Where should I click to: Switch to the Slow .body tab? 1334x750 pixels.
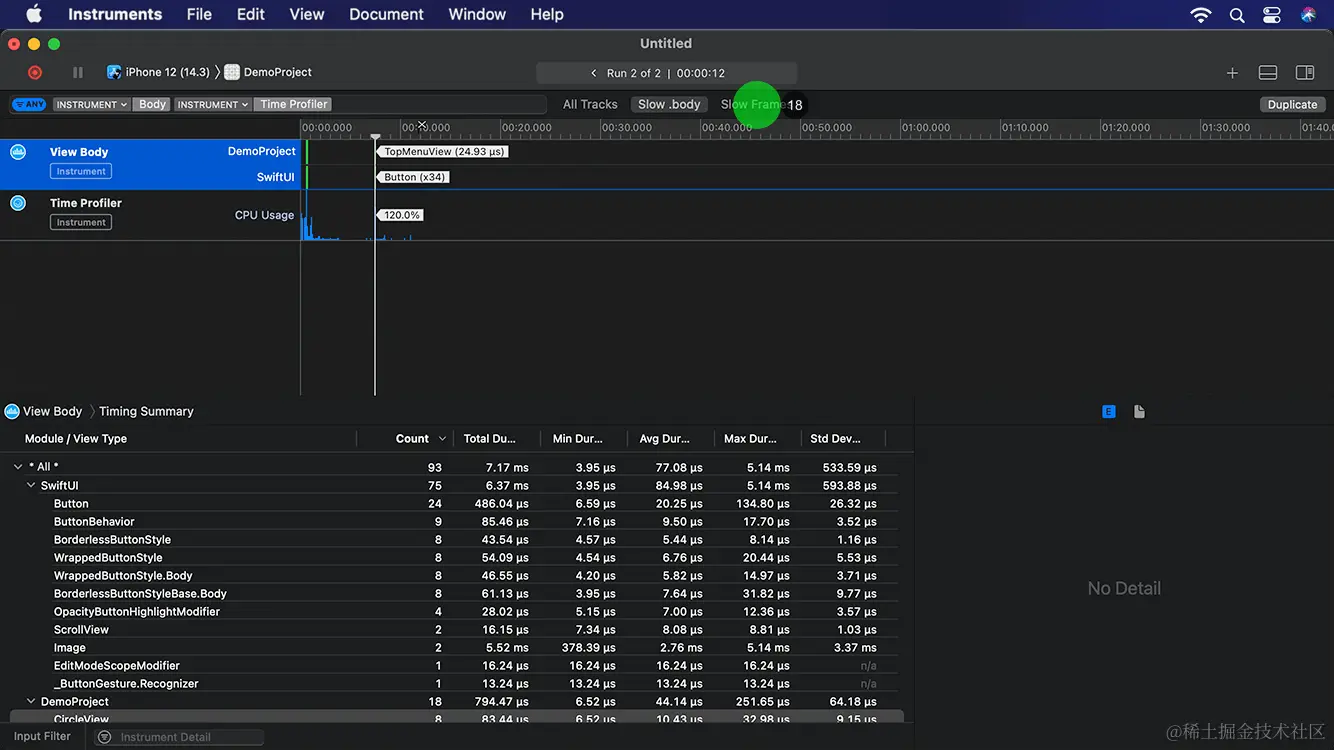pos(669,104)
